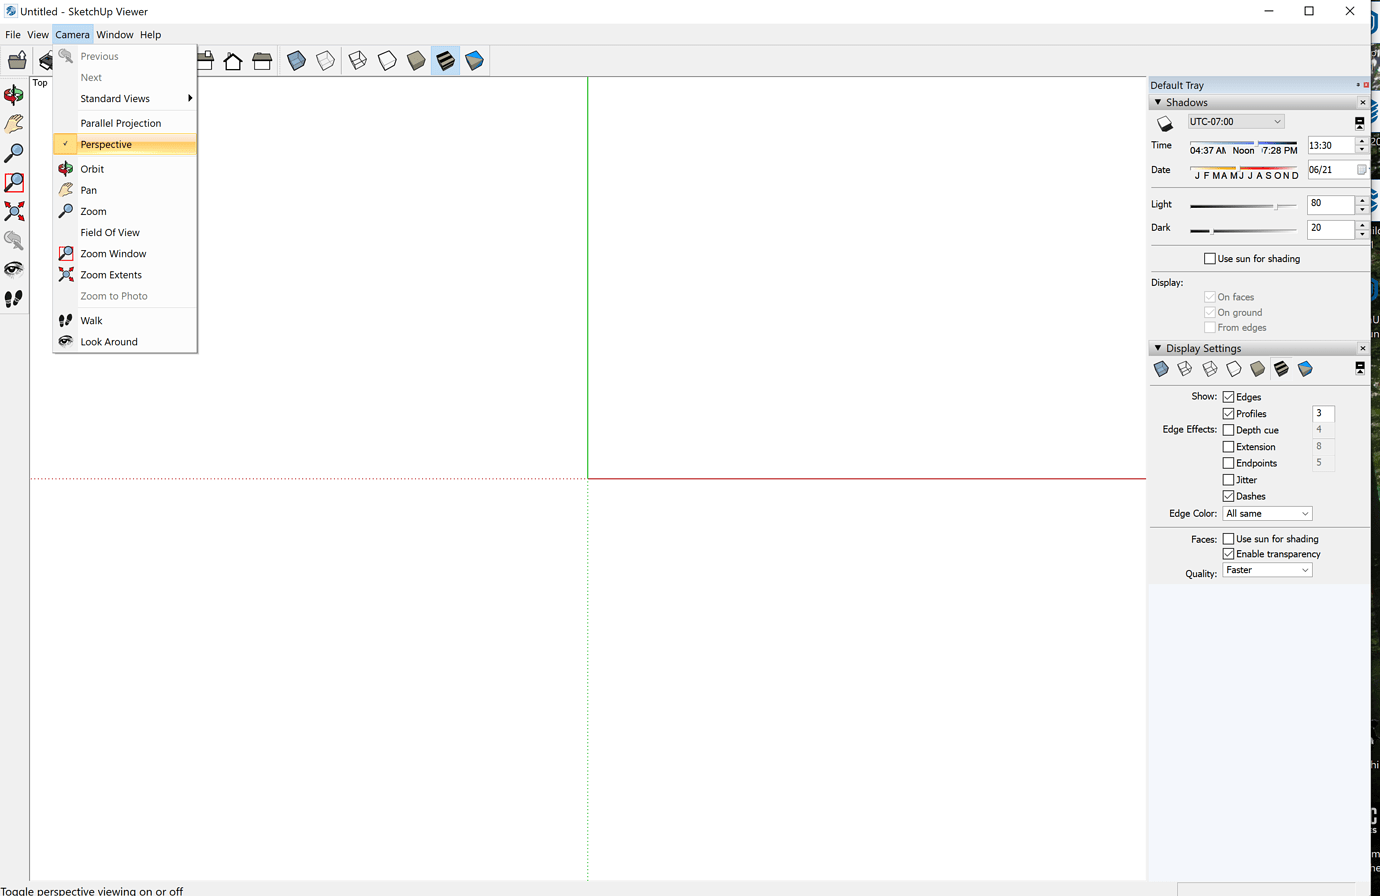Open the Edge Color dropdown
The height and width of the screenshot is (896, 1380).
(x=1267, y=513)
